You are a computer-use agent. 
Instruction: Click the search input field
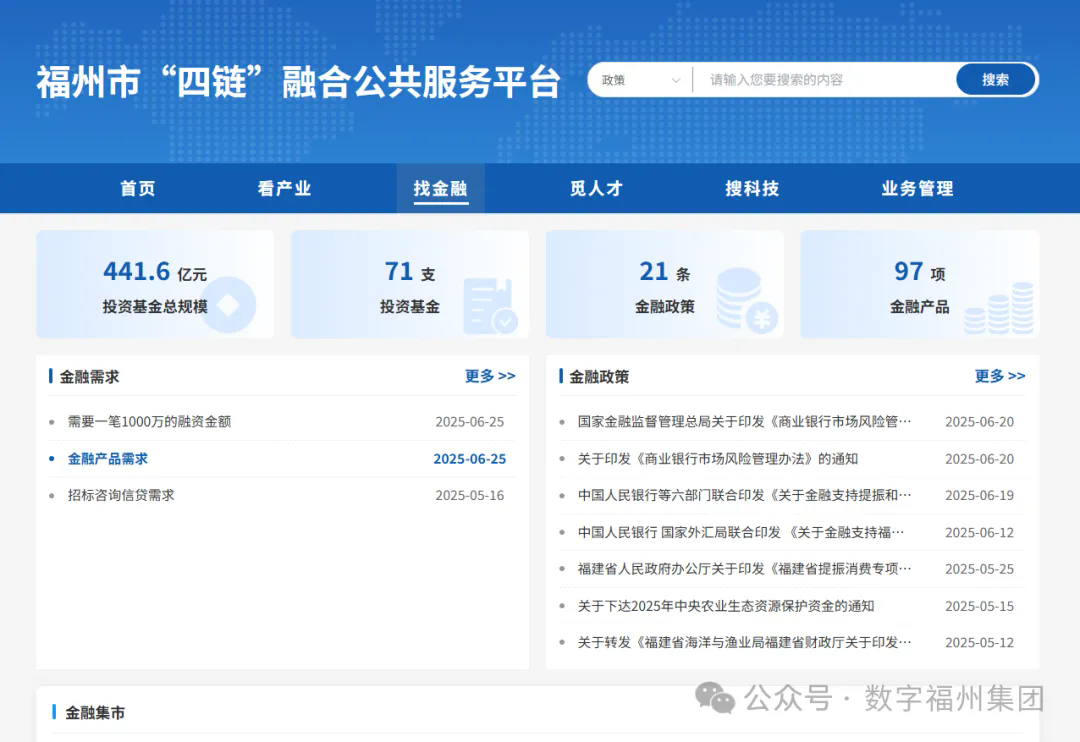(x=820, y=80)
